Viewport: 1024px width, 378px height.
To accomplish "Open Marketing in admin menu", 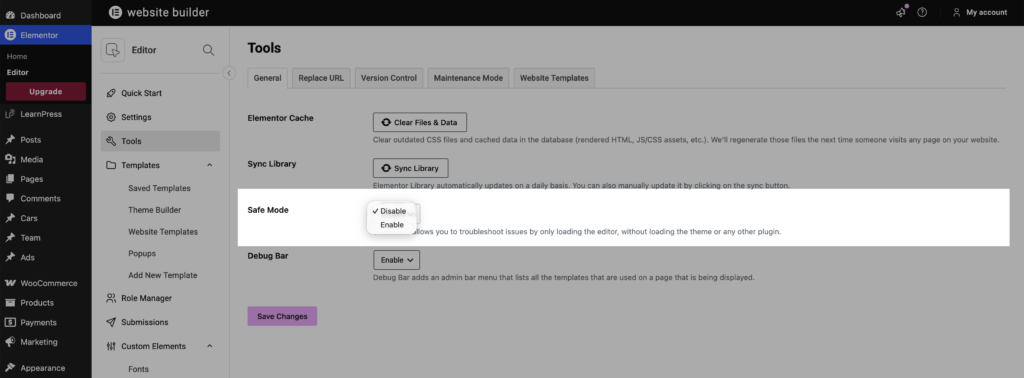I will point(46,342).
